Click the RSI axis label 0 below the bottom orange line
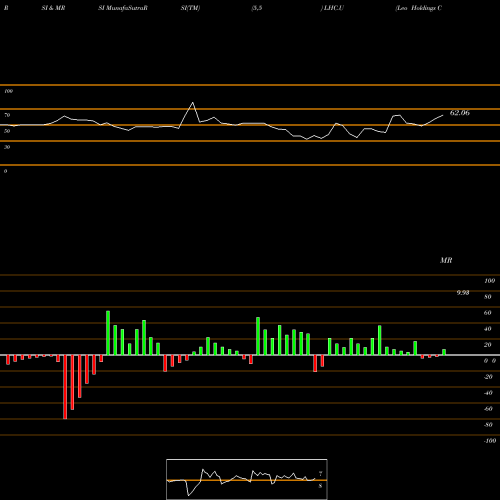Screen dimensions: 500x500 point(5,171)
